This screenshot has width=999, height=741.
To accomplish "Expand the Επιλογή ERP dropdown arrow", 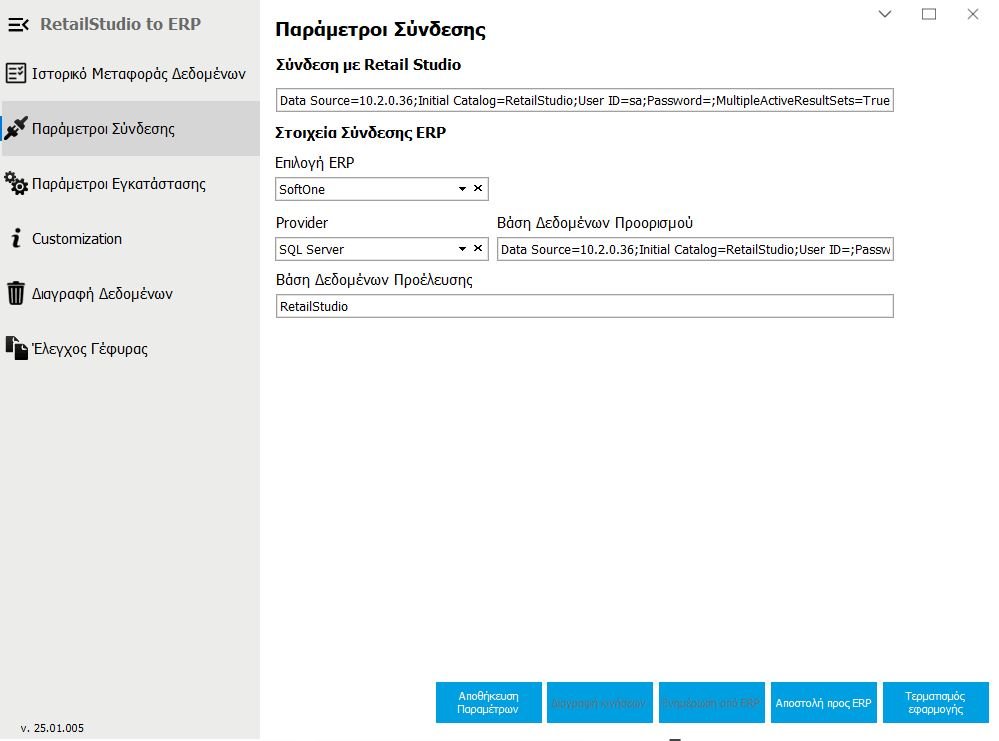I will (462, 189).
